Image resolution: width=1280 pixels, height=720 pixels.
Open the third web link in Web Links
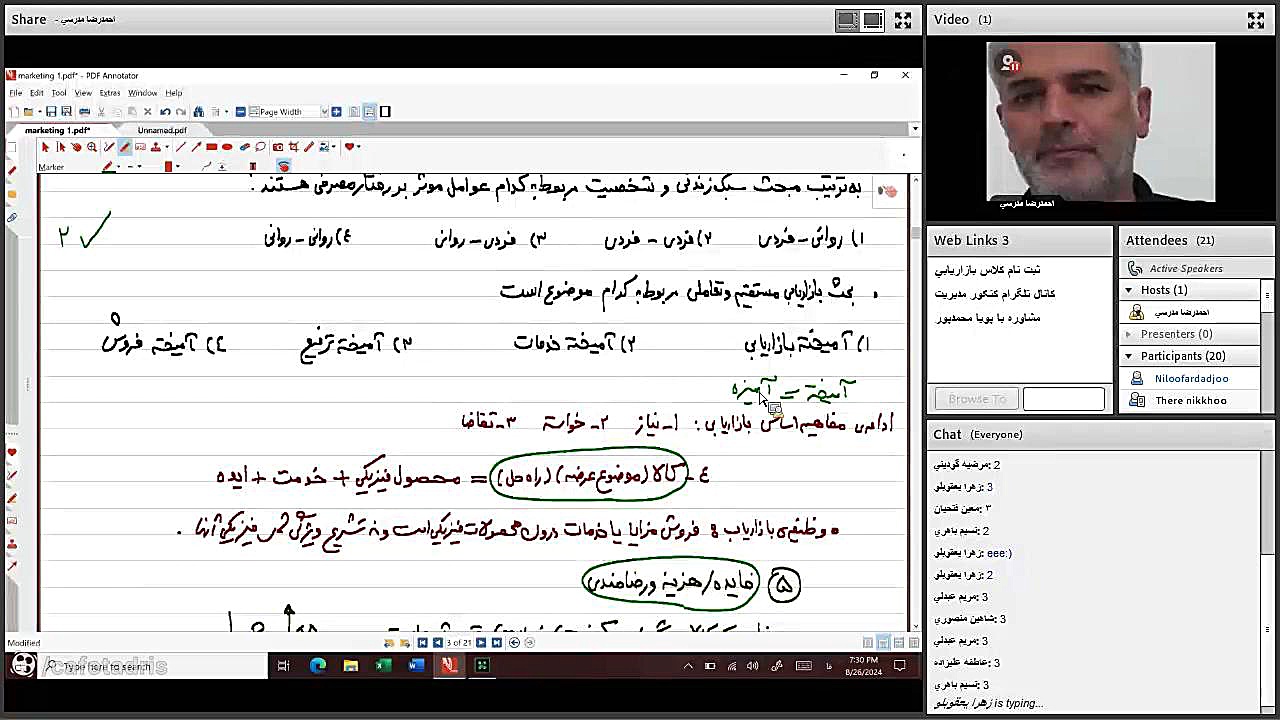coord(987,318)
